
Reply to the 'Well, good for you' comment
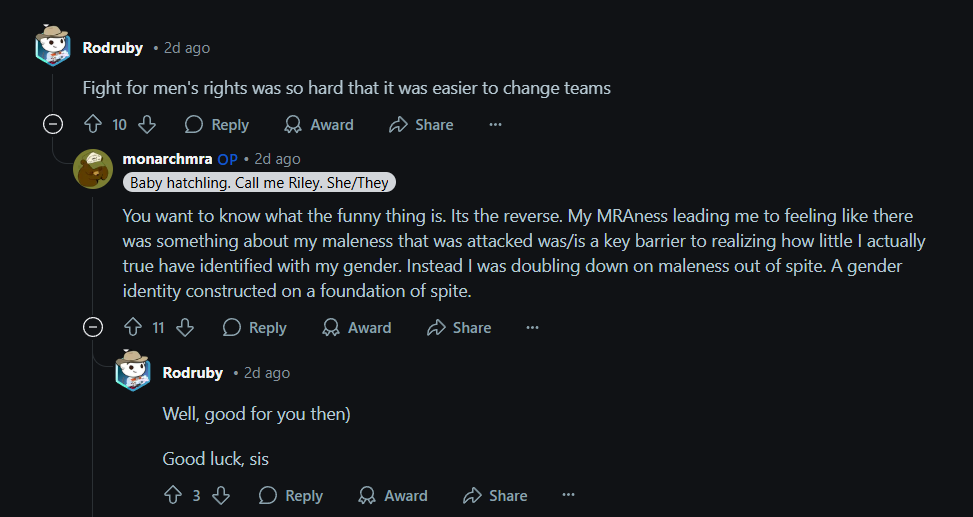pos(291,495)
